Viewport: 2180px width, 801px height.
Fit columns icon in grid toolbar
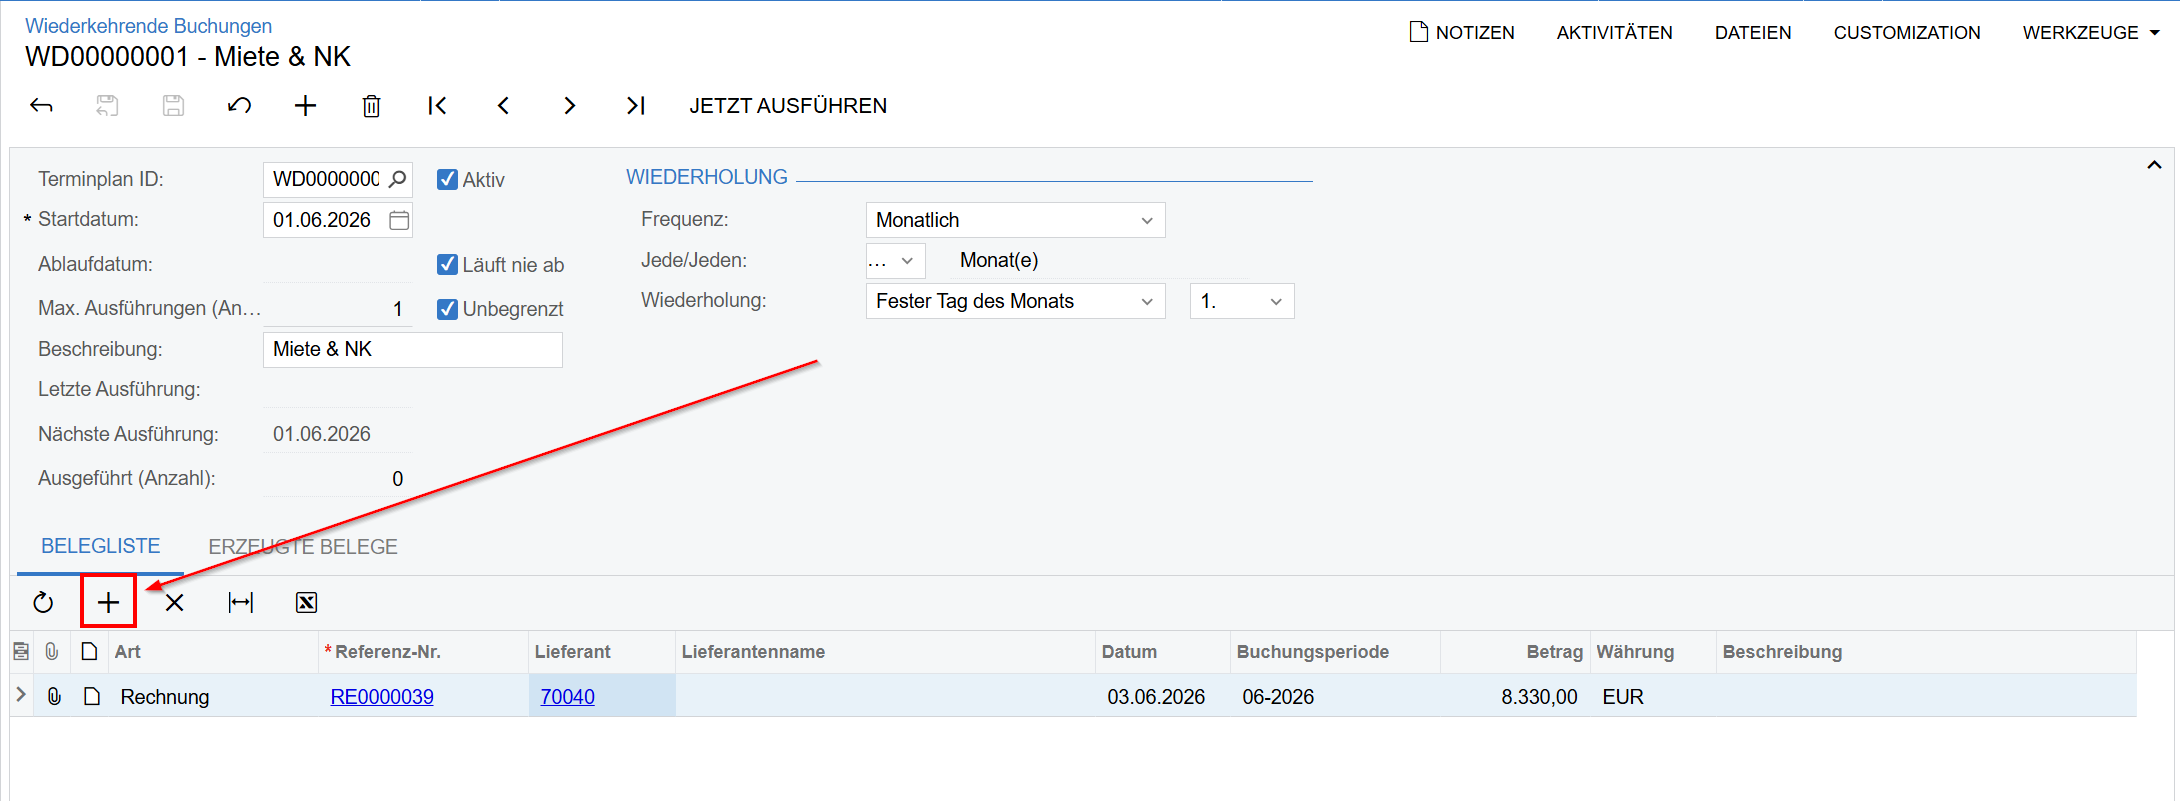tap(241, 602)
